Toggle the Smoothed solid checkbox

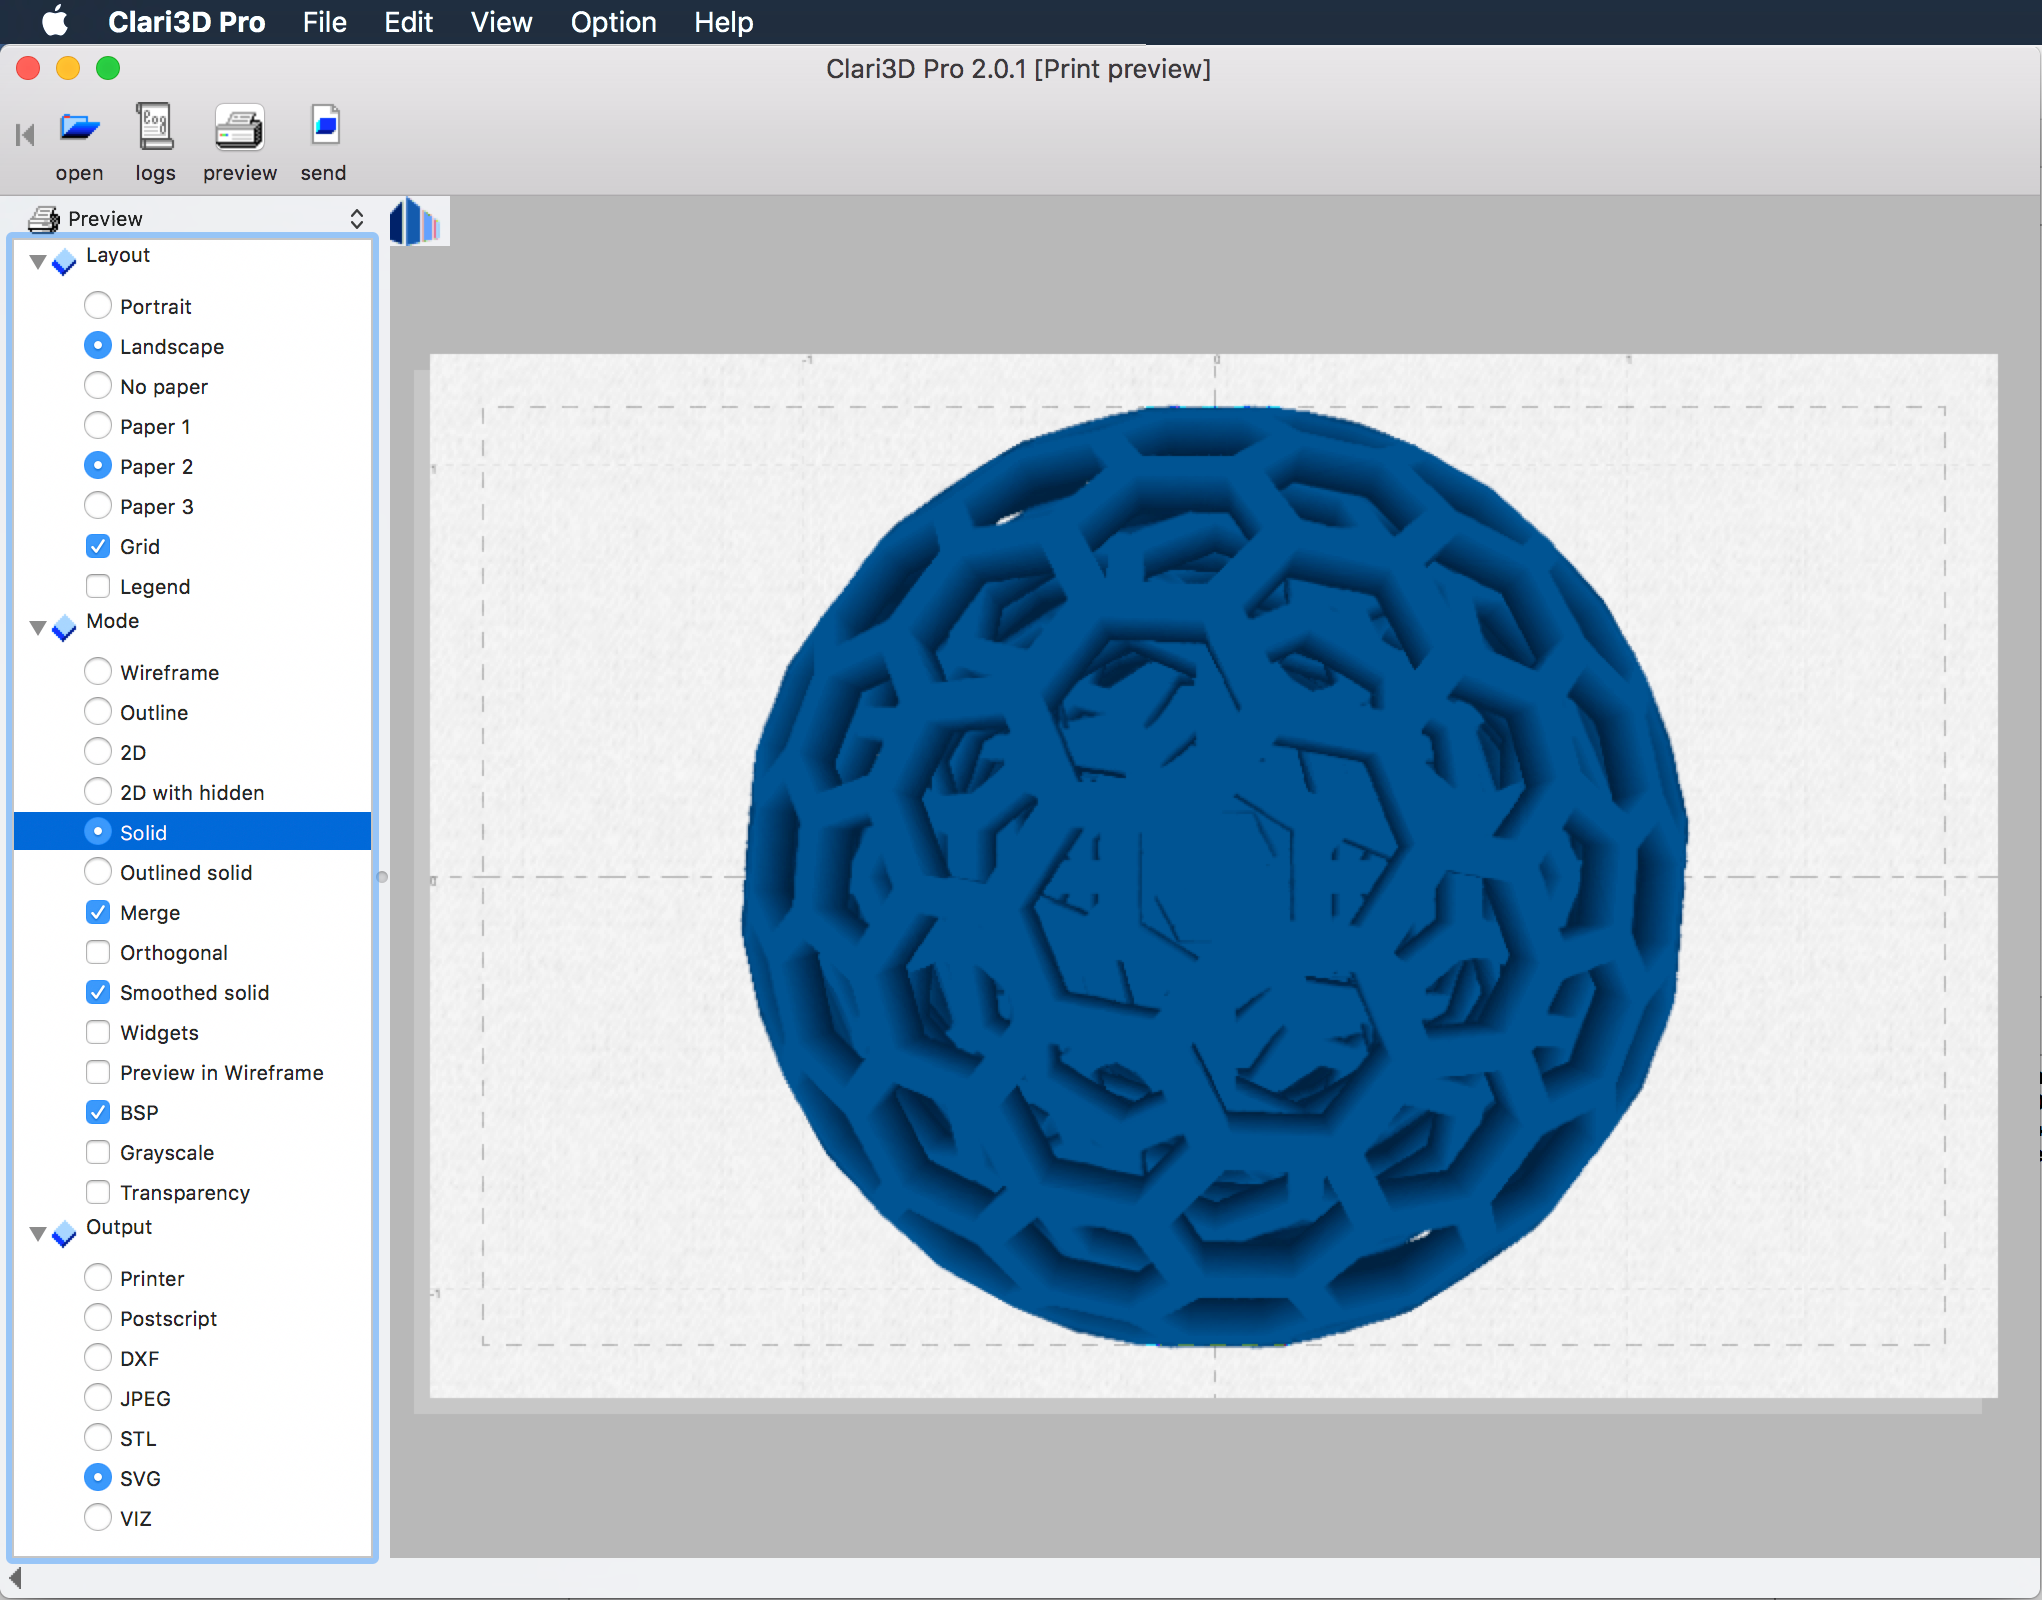tap(98, 992)
